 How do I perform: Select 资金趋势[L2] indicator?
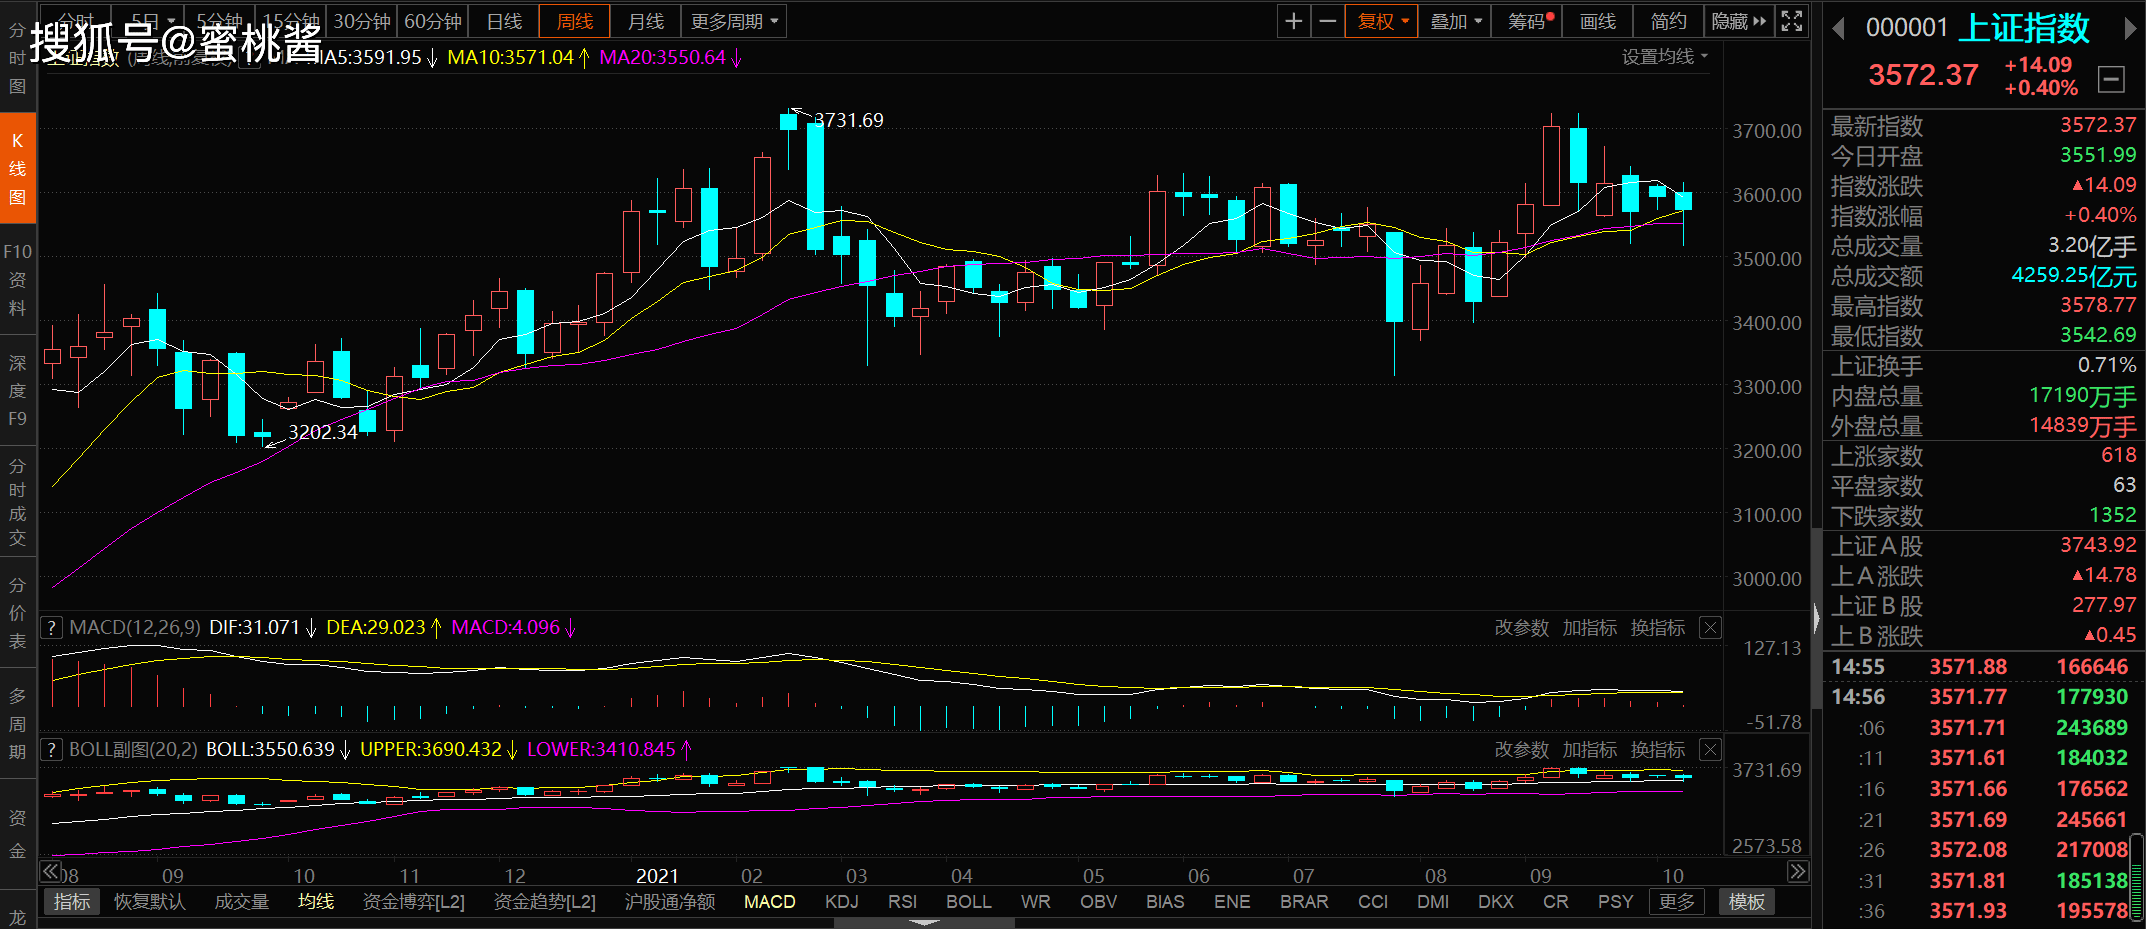544,902
